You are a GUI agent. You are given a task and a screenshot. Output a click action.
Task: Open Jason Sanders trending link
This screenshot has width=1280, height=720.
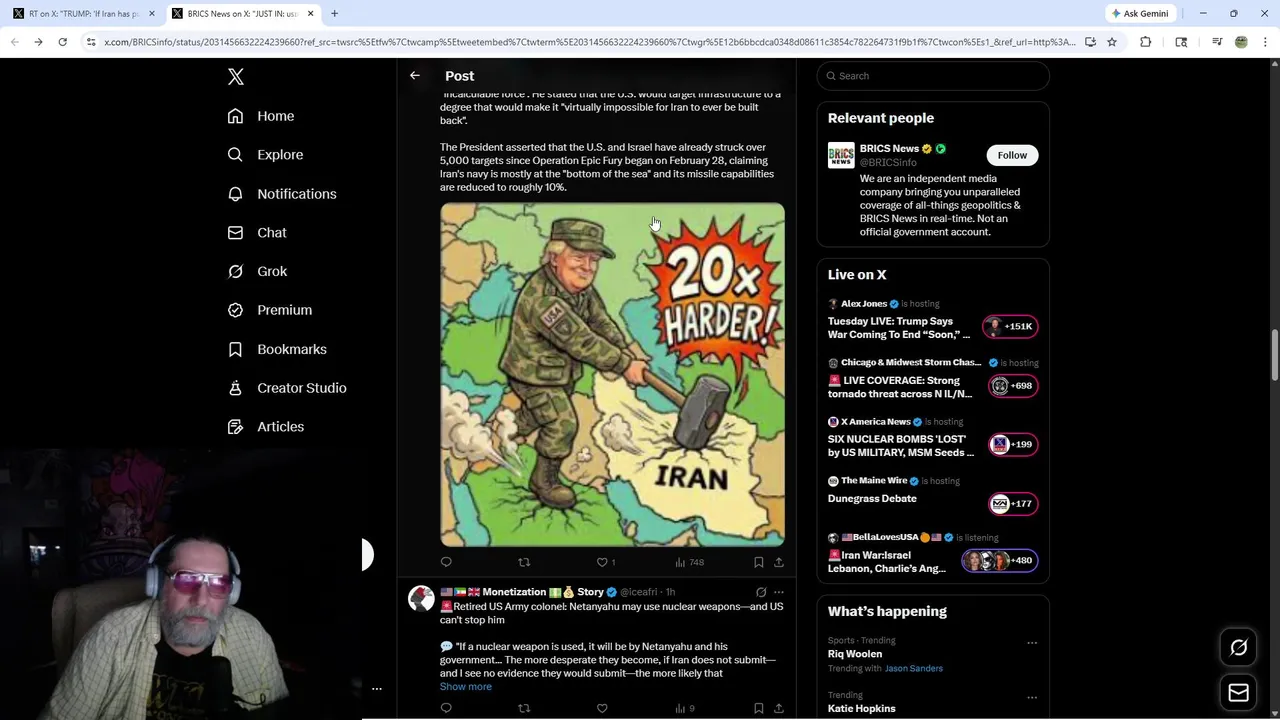click(x=914, y=668)
